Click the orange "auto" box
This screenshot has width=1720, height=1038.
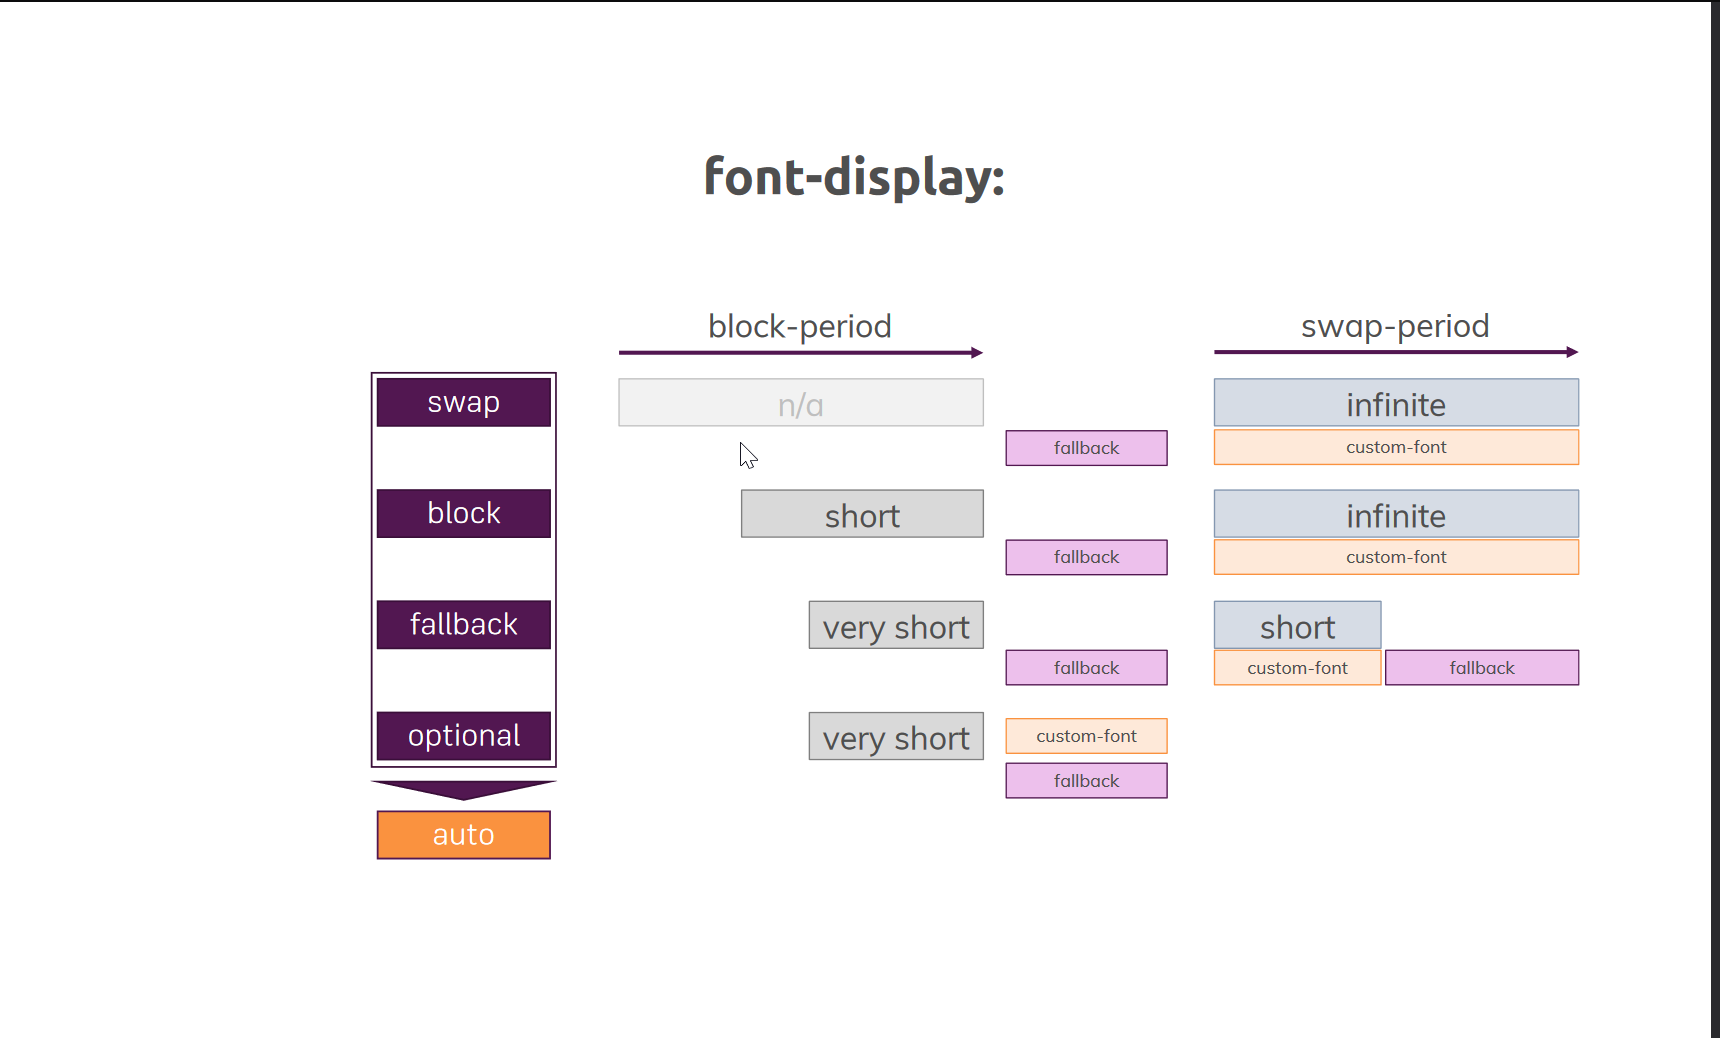pos(464,835)
